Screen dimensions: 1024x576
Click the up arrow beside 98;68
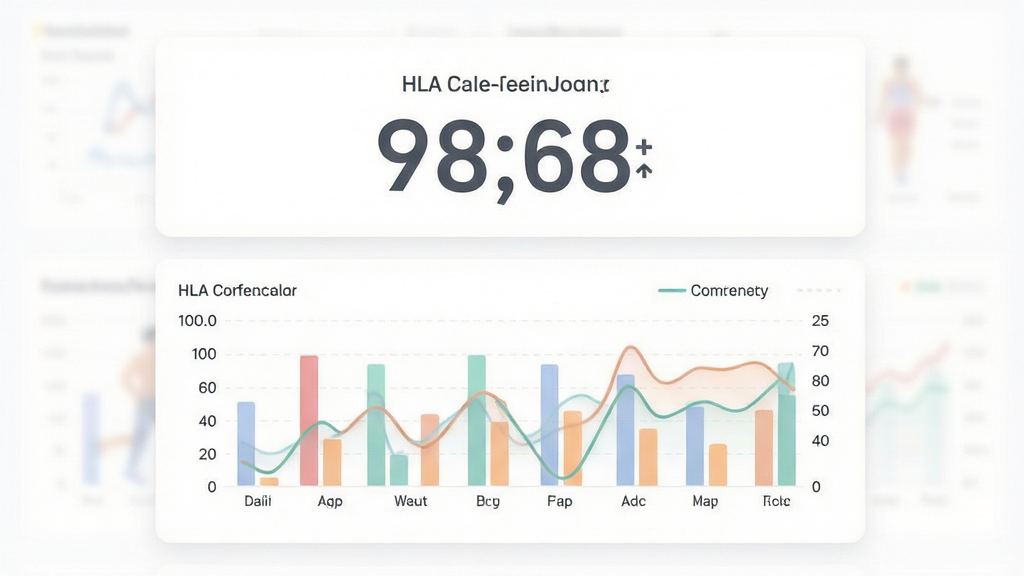coord(644,170)
